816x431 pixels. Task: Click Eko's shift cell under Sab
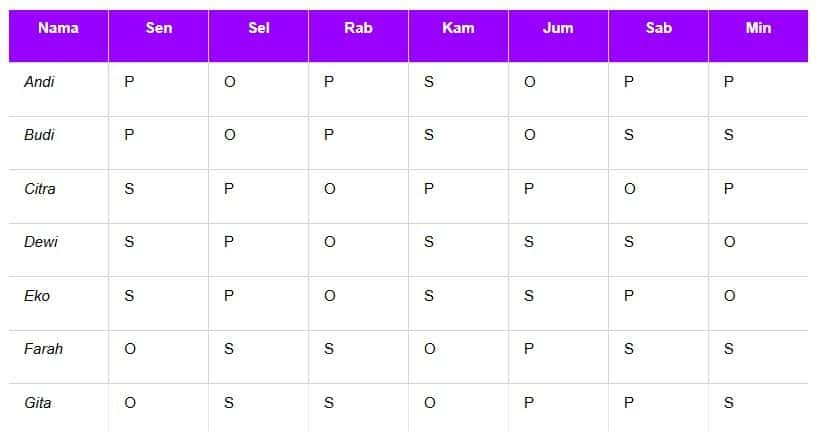pos(629,296)
